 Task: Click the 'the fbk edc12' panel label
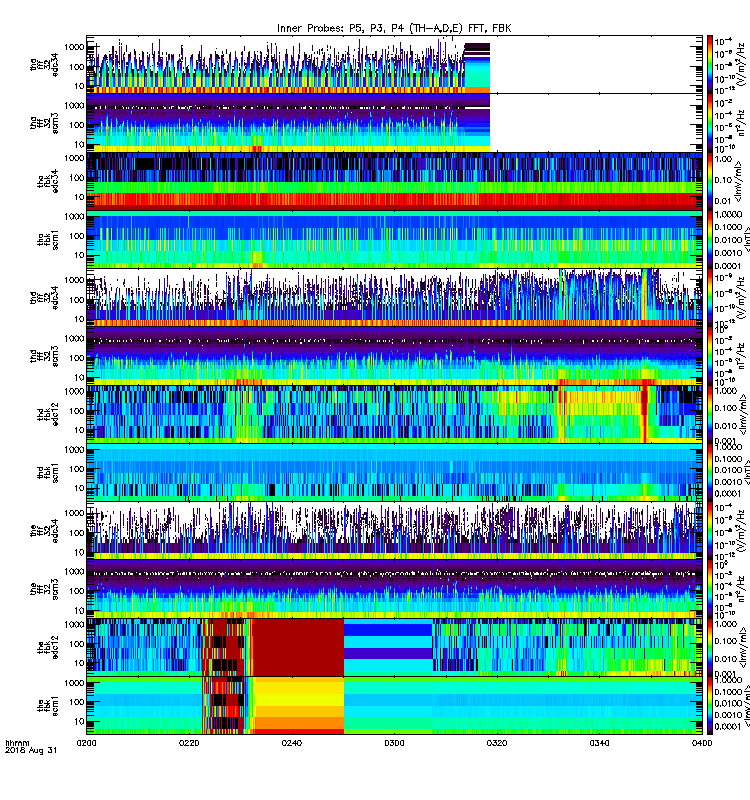(x=48, y=647)
